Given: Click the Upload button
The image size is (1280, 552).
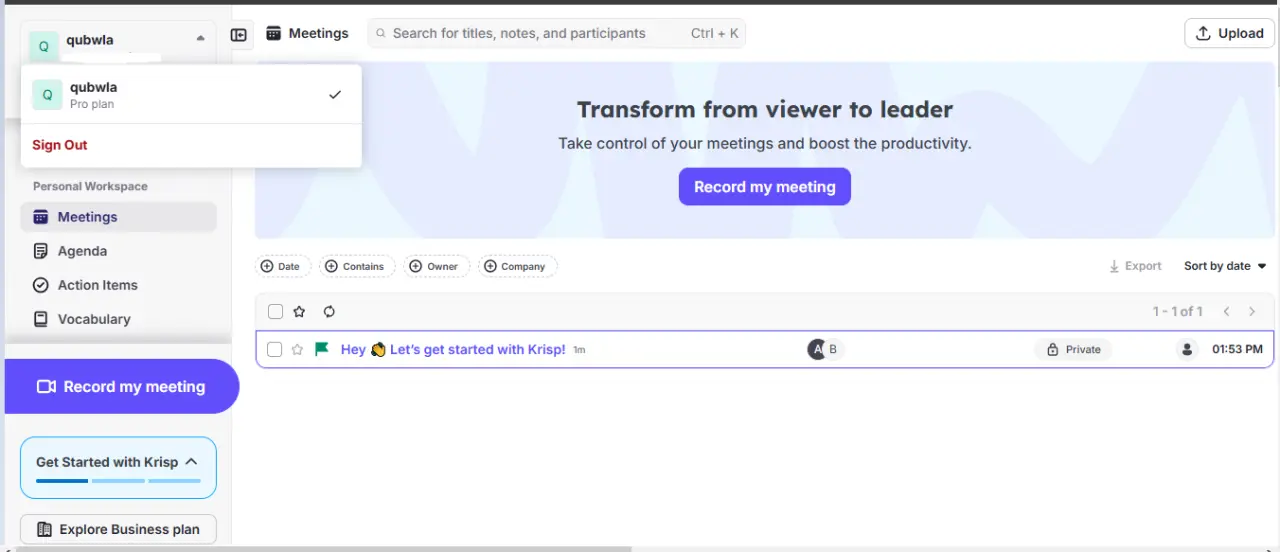Looking at the screenshot, I should click(x=1229, y=33).
